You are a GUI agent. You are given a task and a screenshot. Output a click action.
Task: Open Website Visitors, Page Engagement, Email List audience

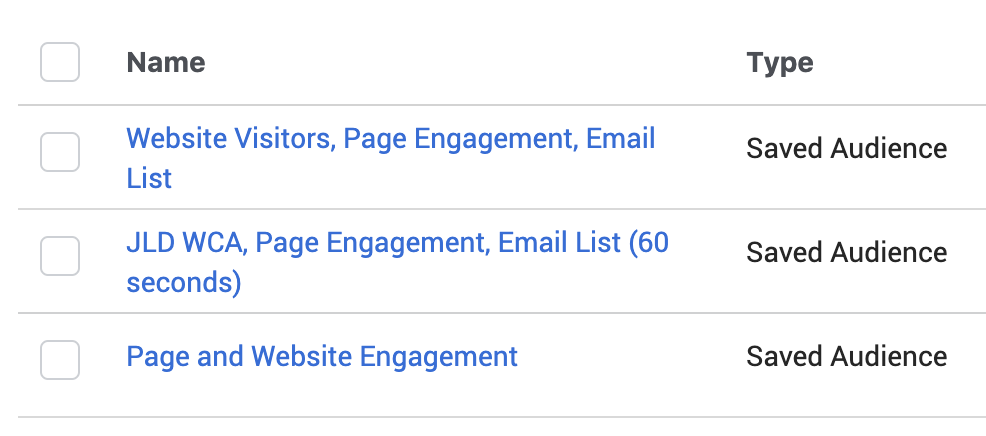tap(391, 158)
